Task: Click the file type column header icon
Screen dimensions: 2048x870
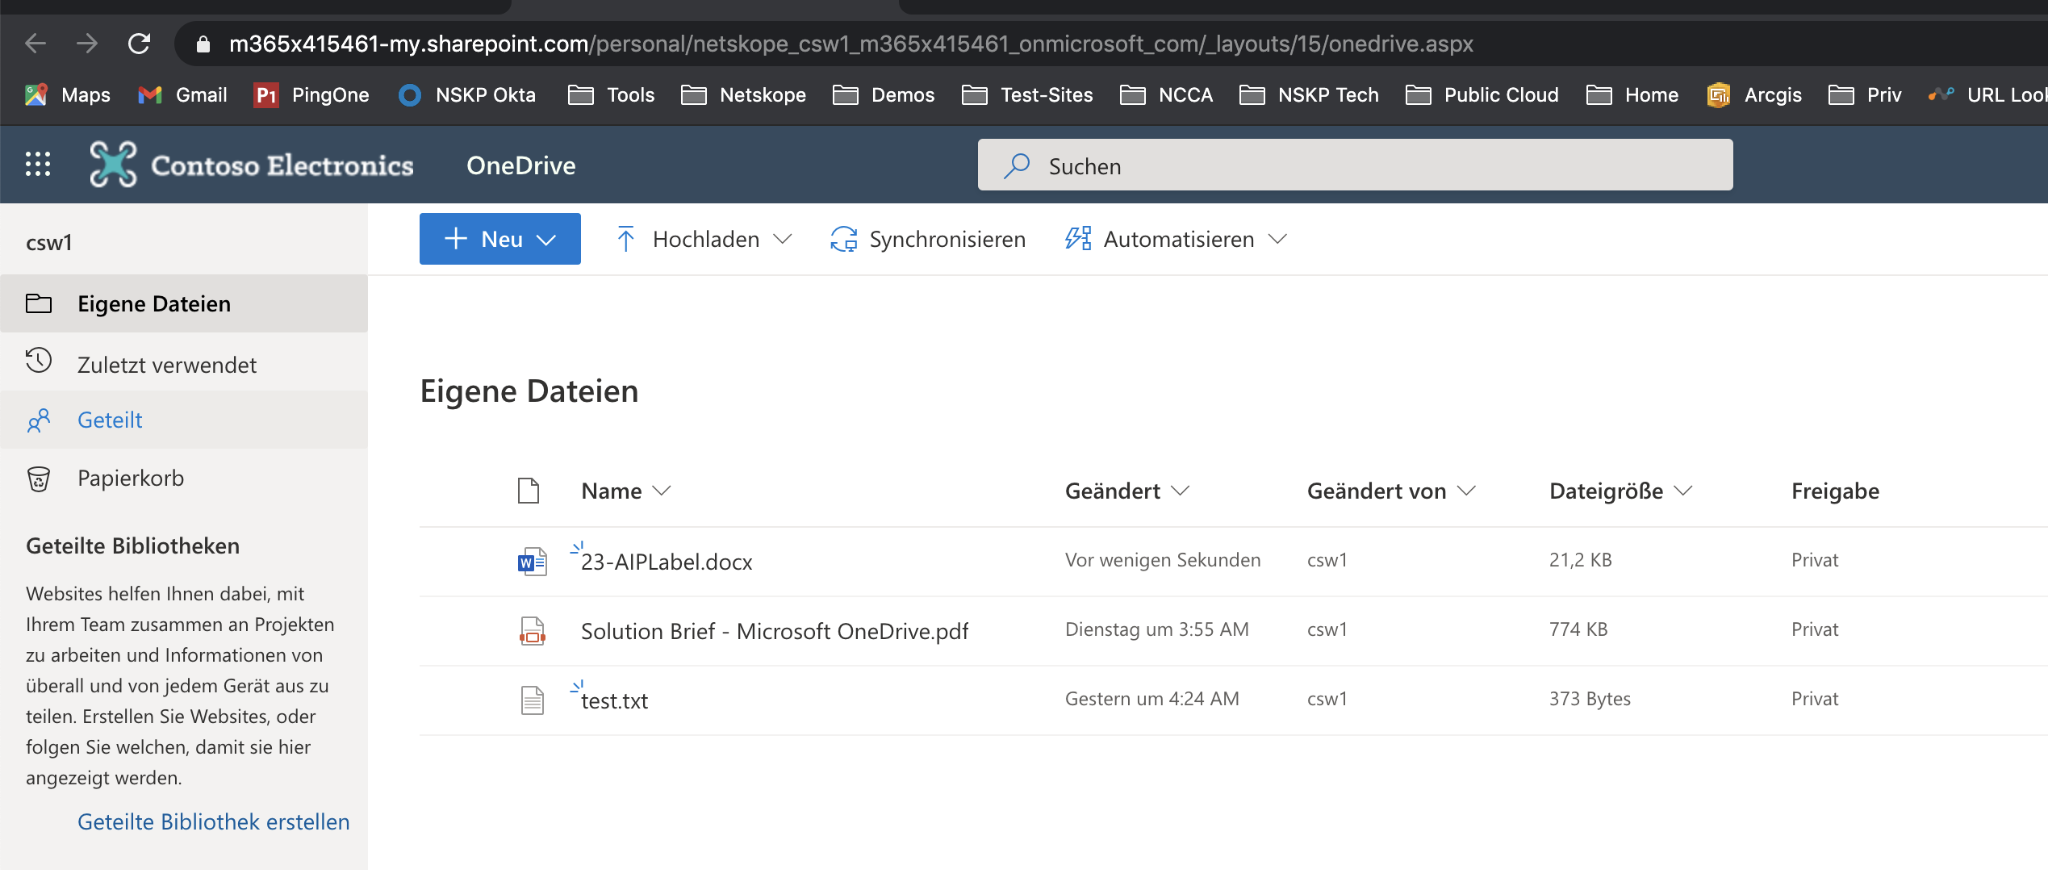Action: click(x=528, y=491)
